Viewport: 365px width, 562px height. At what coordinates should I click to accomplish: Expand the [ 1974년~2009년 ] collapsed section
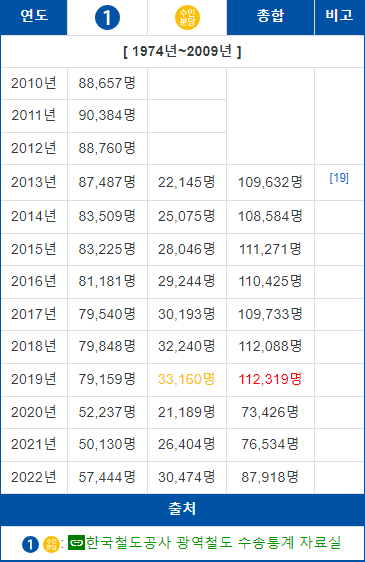[182, 52]
